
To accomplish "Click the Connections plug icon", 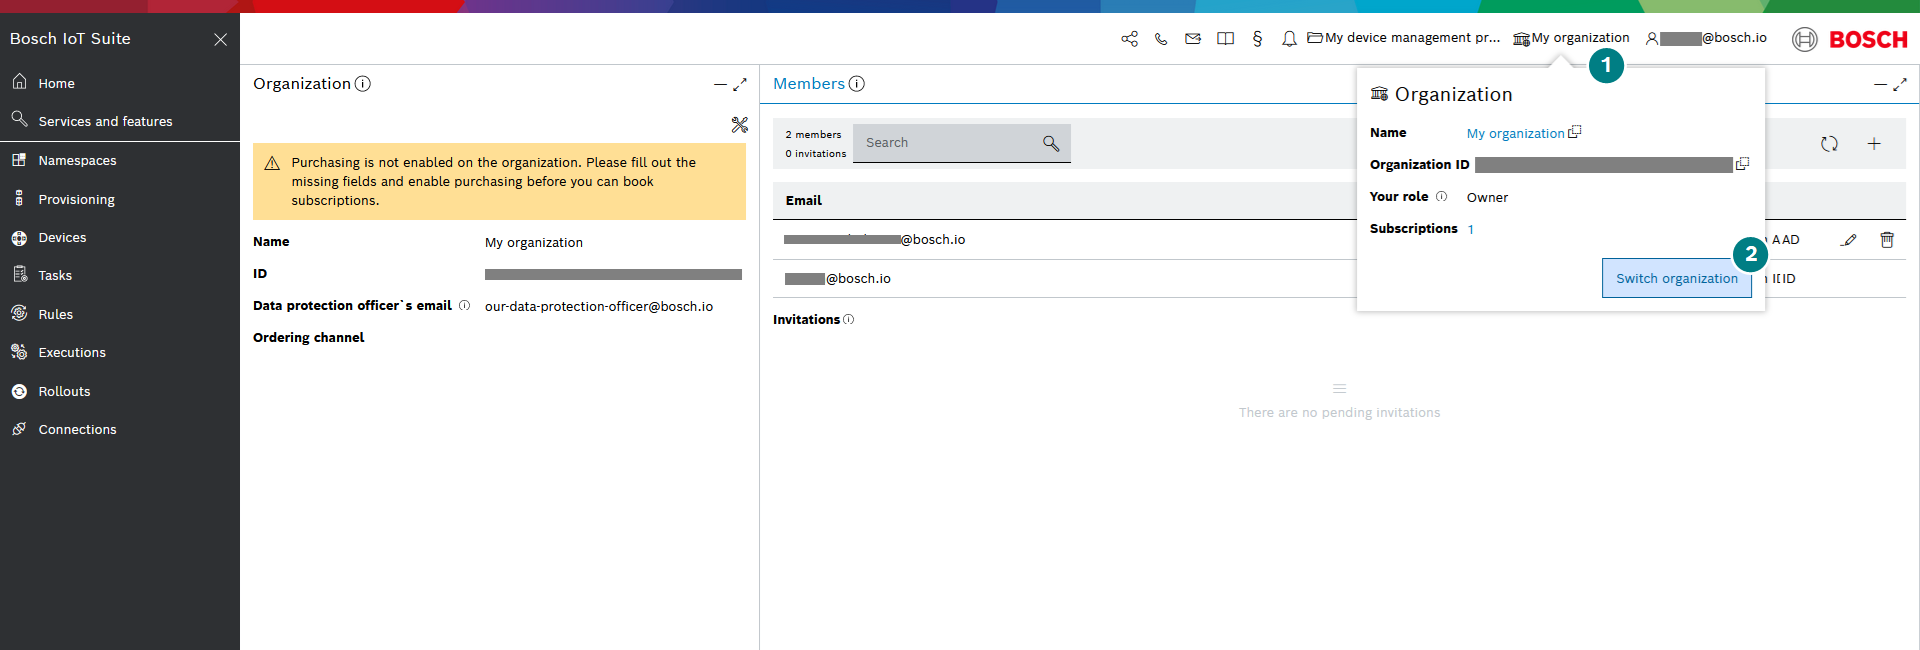I will tap(19, 429).
